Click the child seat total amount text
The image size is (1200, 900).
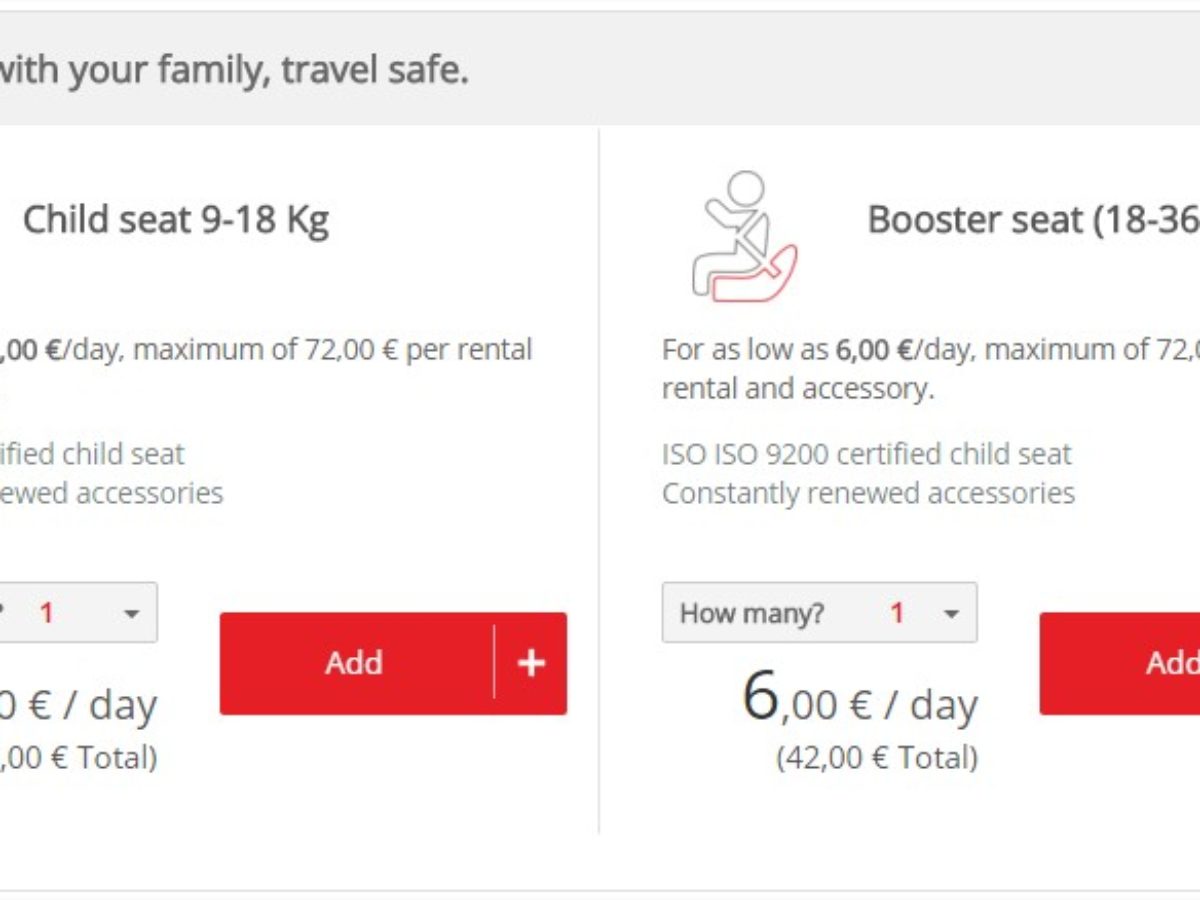click(79, 757)
